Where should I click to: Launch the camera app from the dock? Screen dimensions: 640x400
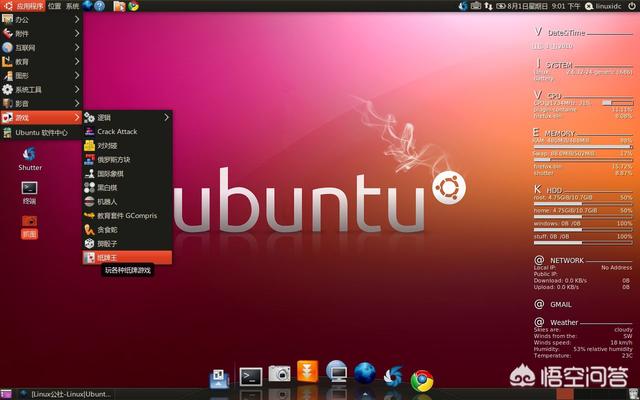click(x=280, y=373)
